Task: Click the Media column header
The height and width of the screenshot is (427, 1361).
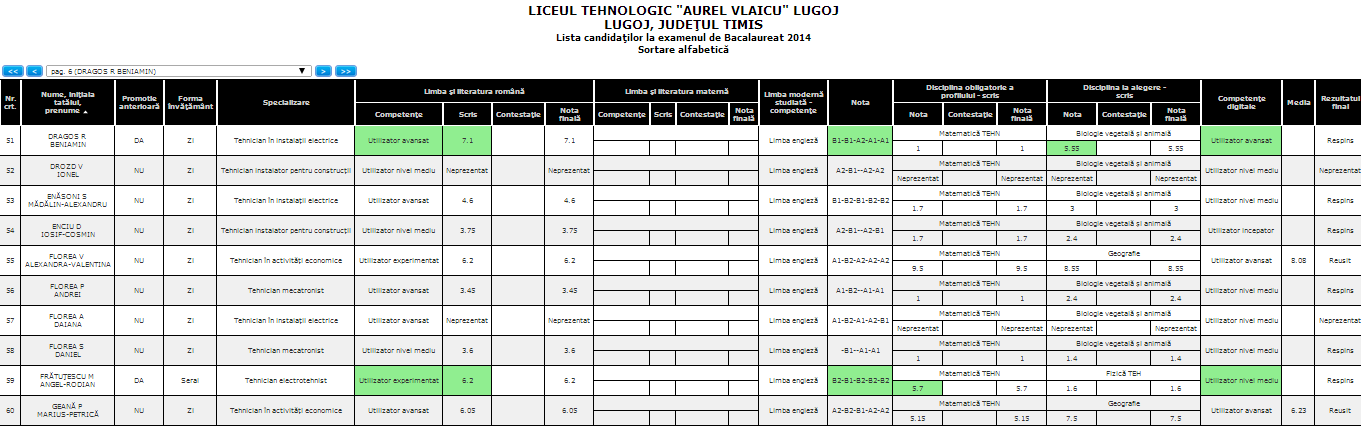Action: (1298, 102)
